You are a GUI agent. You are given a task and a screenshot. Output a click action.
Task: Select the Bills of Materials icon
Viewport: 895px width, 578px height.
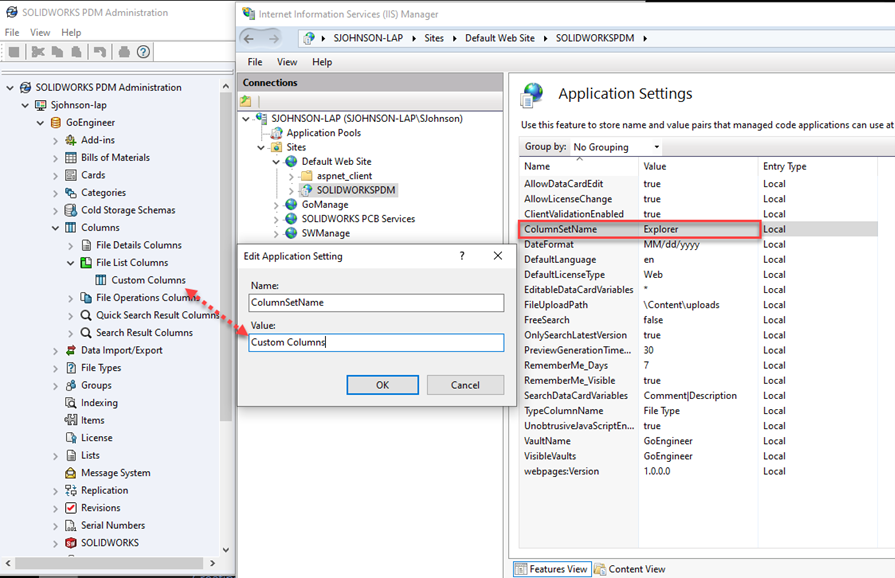coord(71,157)
